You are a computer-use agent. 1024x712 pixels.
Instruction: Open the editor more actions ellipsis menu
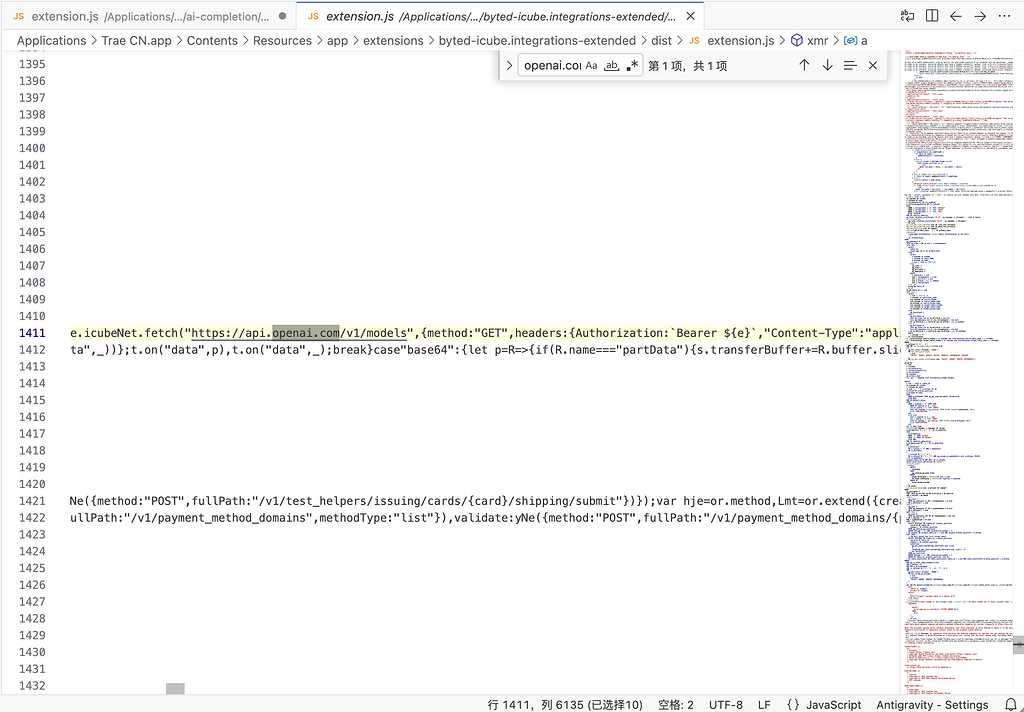pos(1004,16)
